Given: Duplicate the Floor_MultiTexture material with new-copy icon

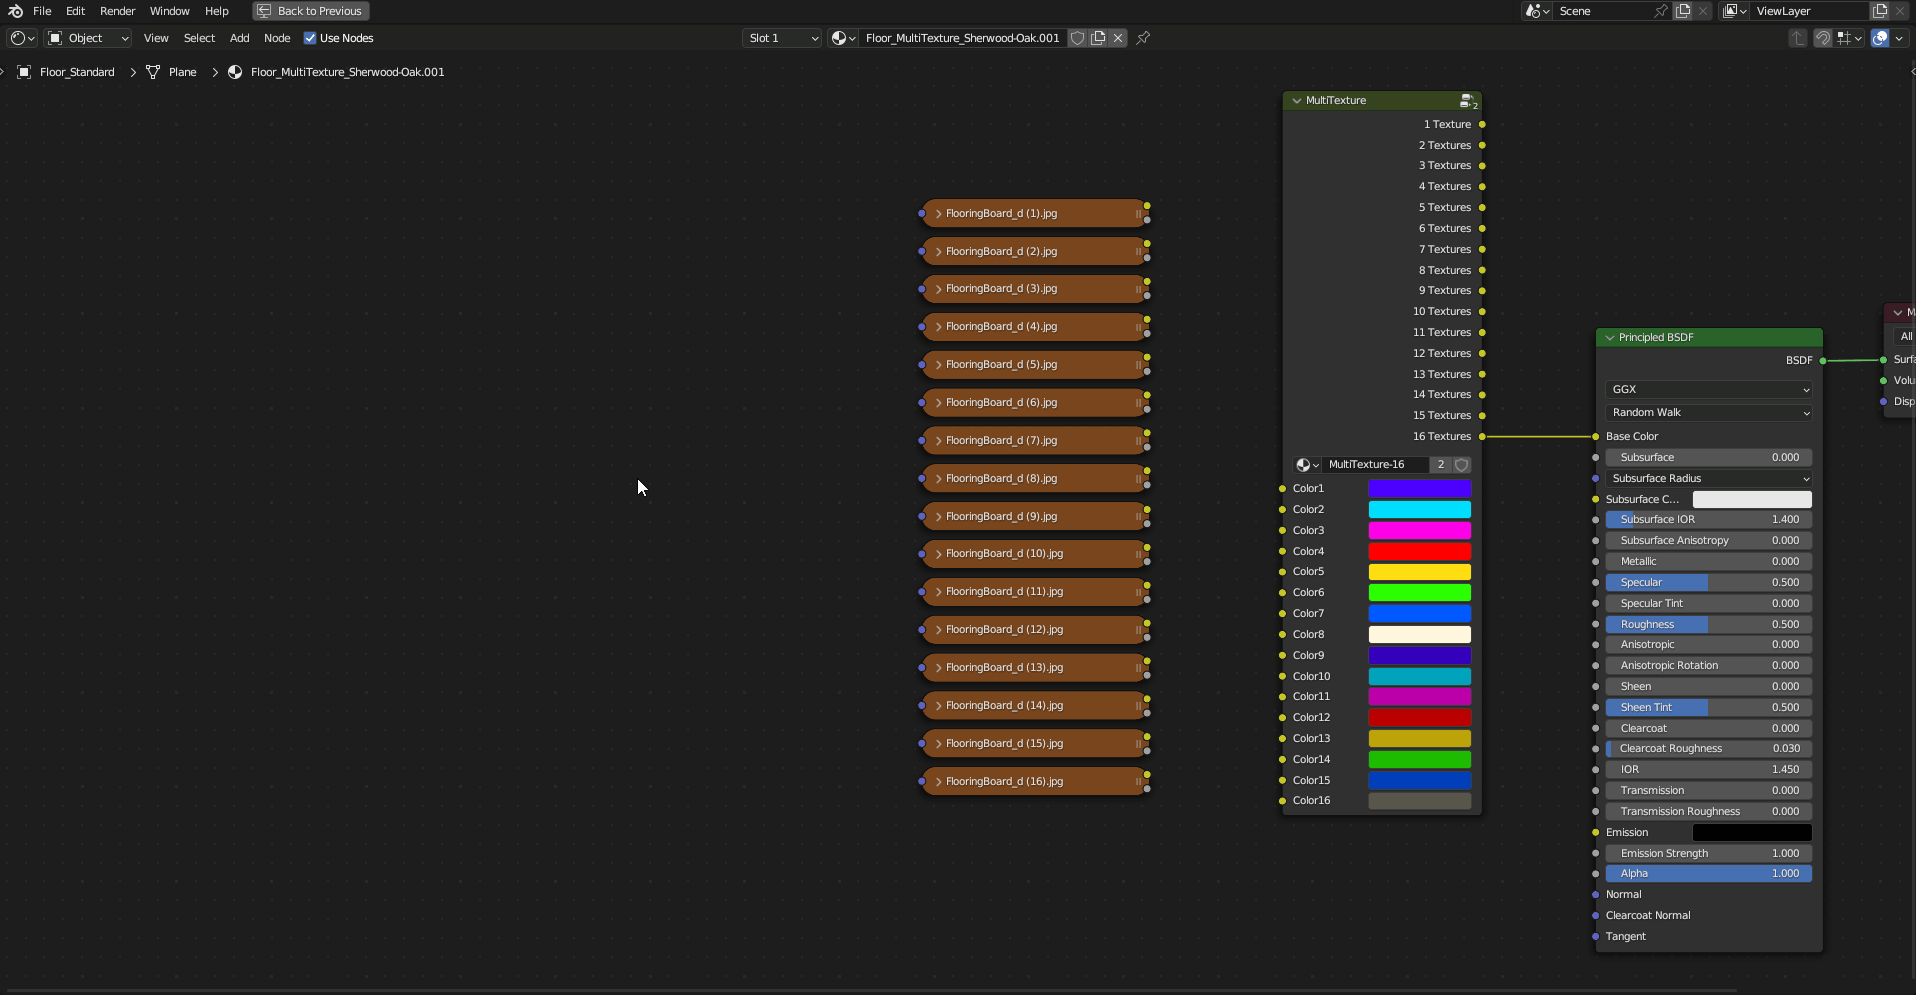Looking at the screenshot, I should (1098, 38).
